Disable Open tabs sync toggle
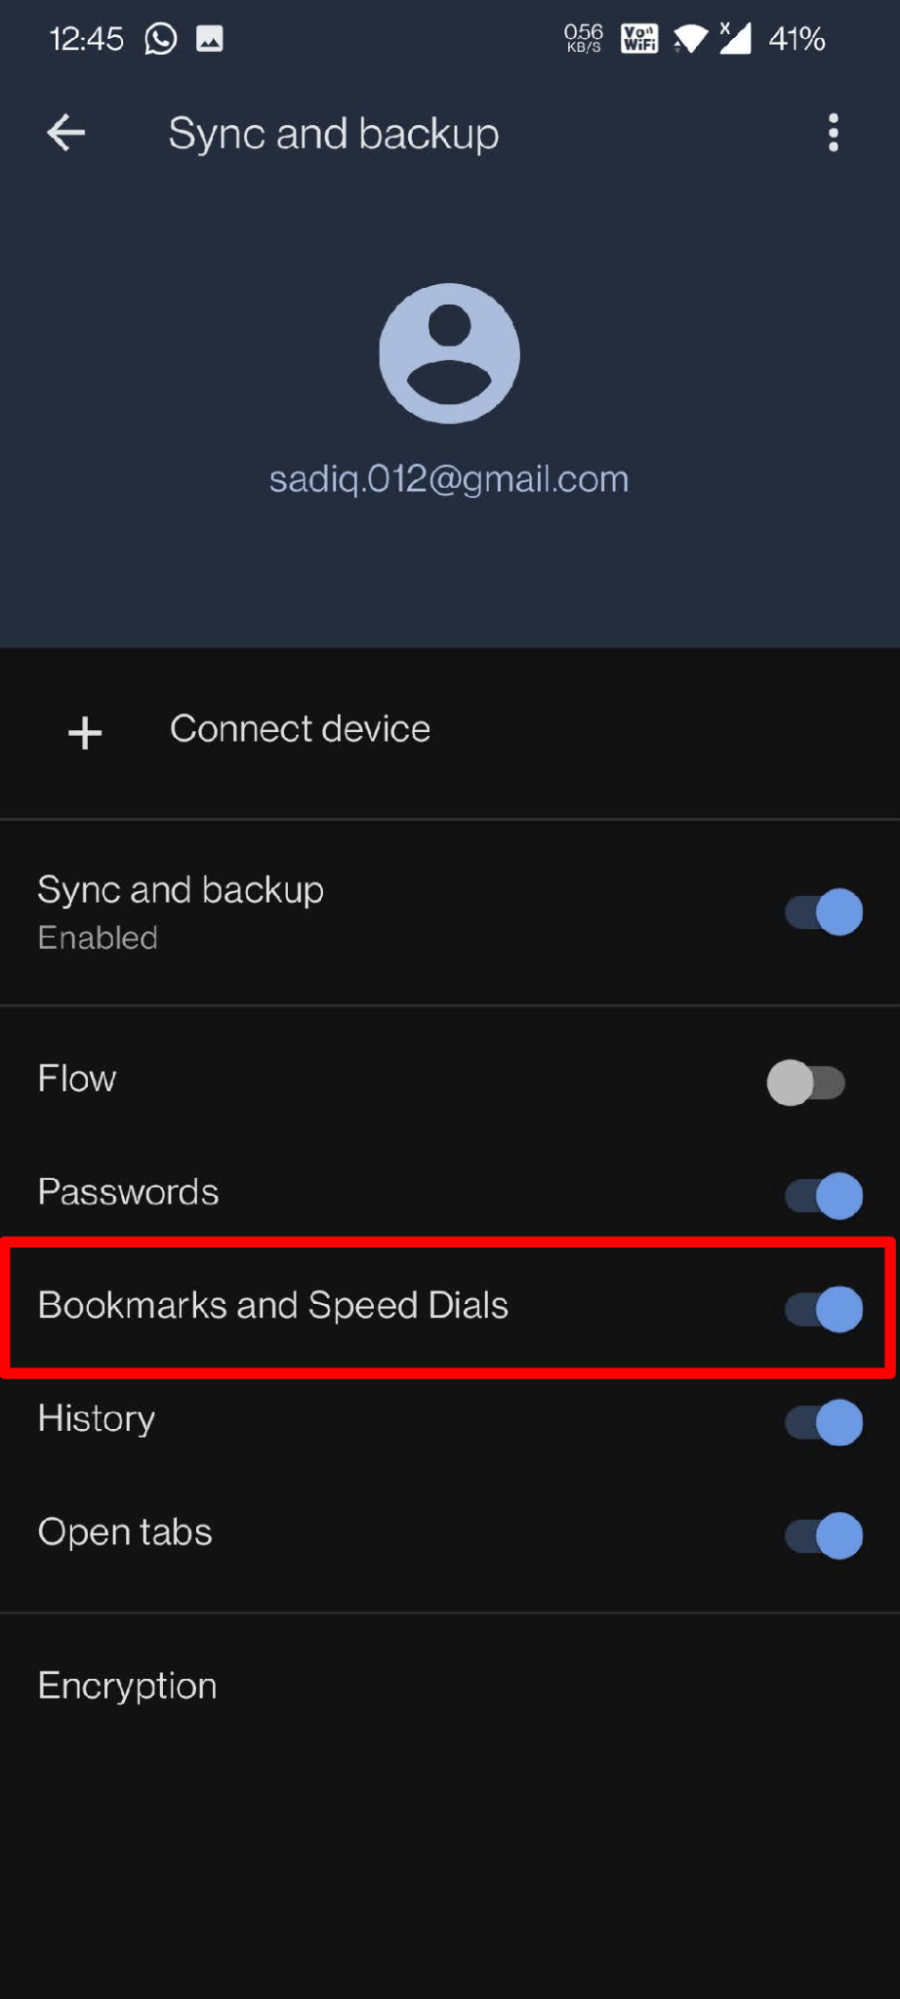 [823, 1535]
